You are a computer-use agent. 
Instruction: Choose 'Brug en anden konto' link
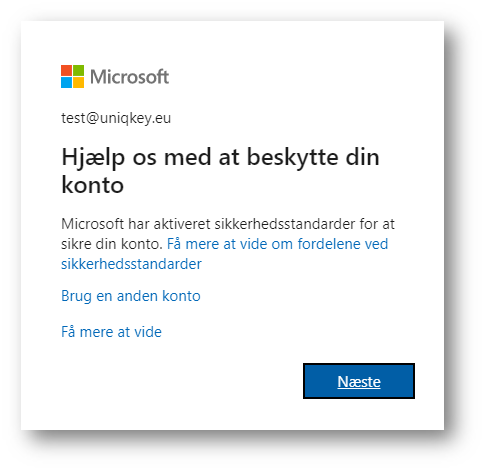(131, 296)
